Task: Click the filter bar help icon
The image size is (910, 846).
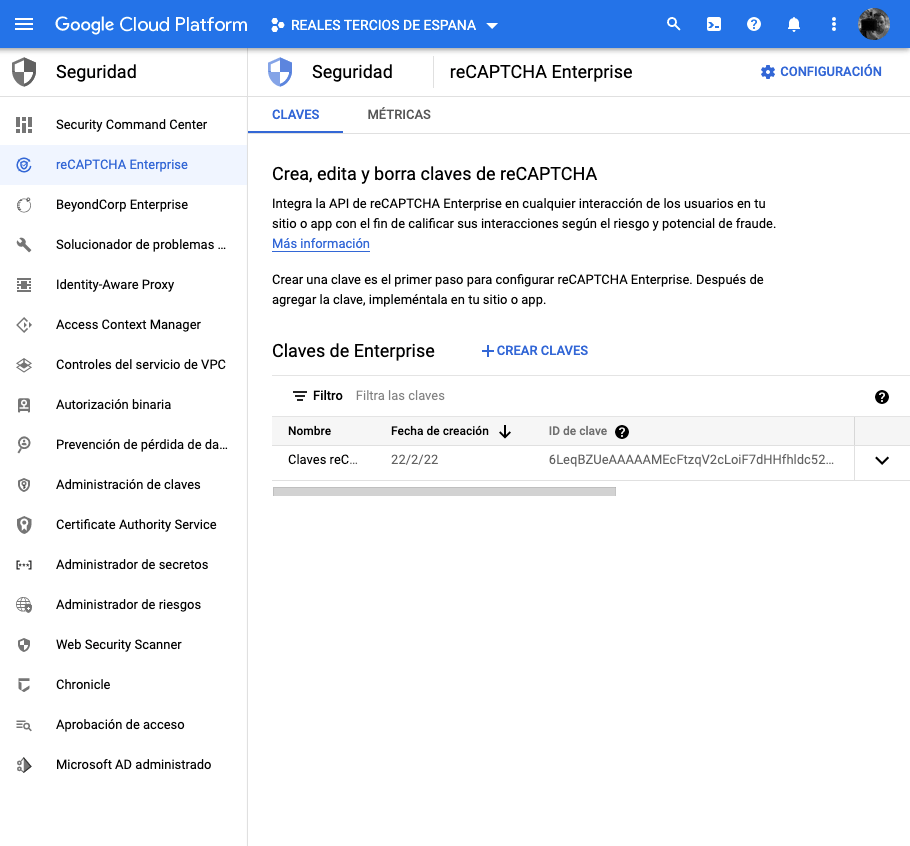Action: coord(882,397)
